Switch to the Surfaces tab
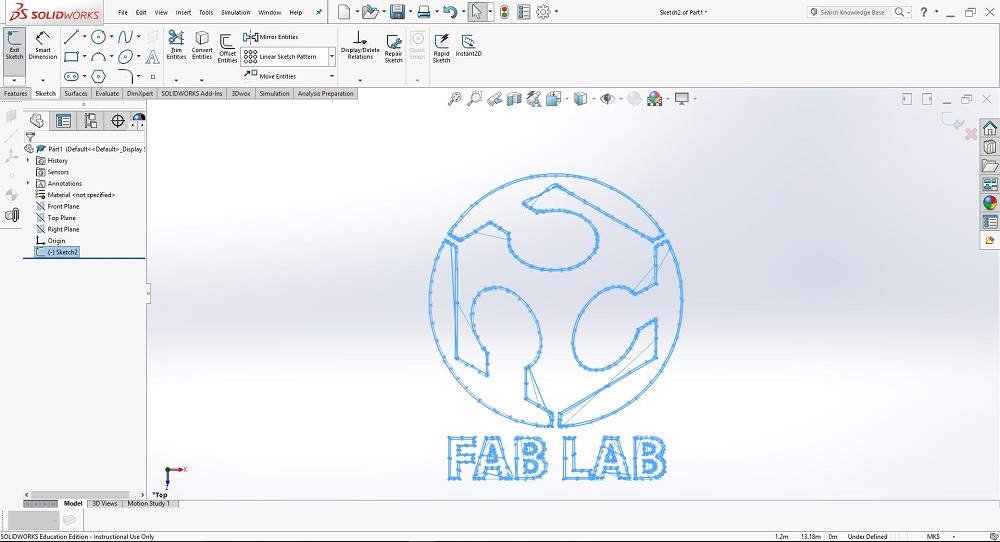1000x542 pixels. tap(76, 94)
